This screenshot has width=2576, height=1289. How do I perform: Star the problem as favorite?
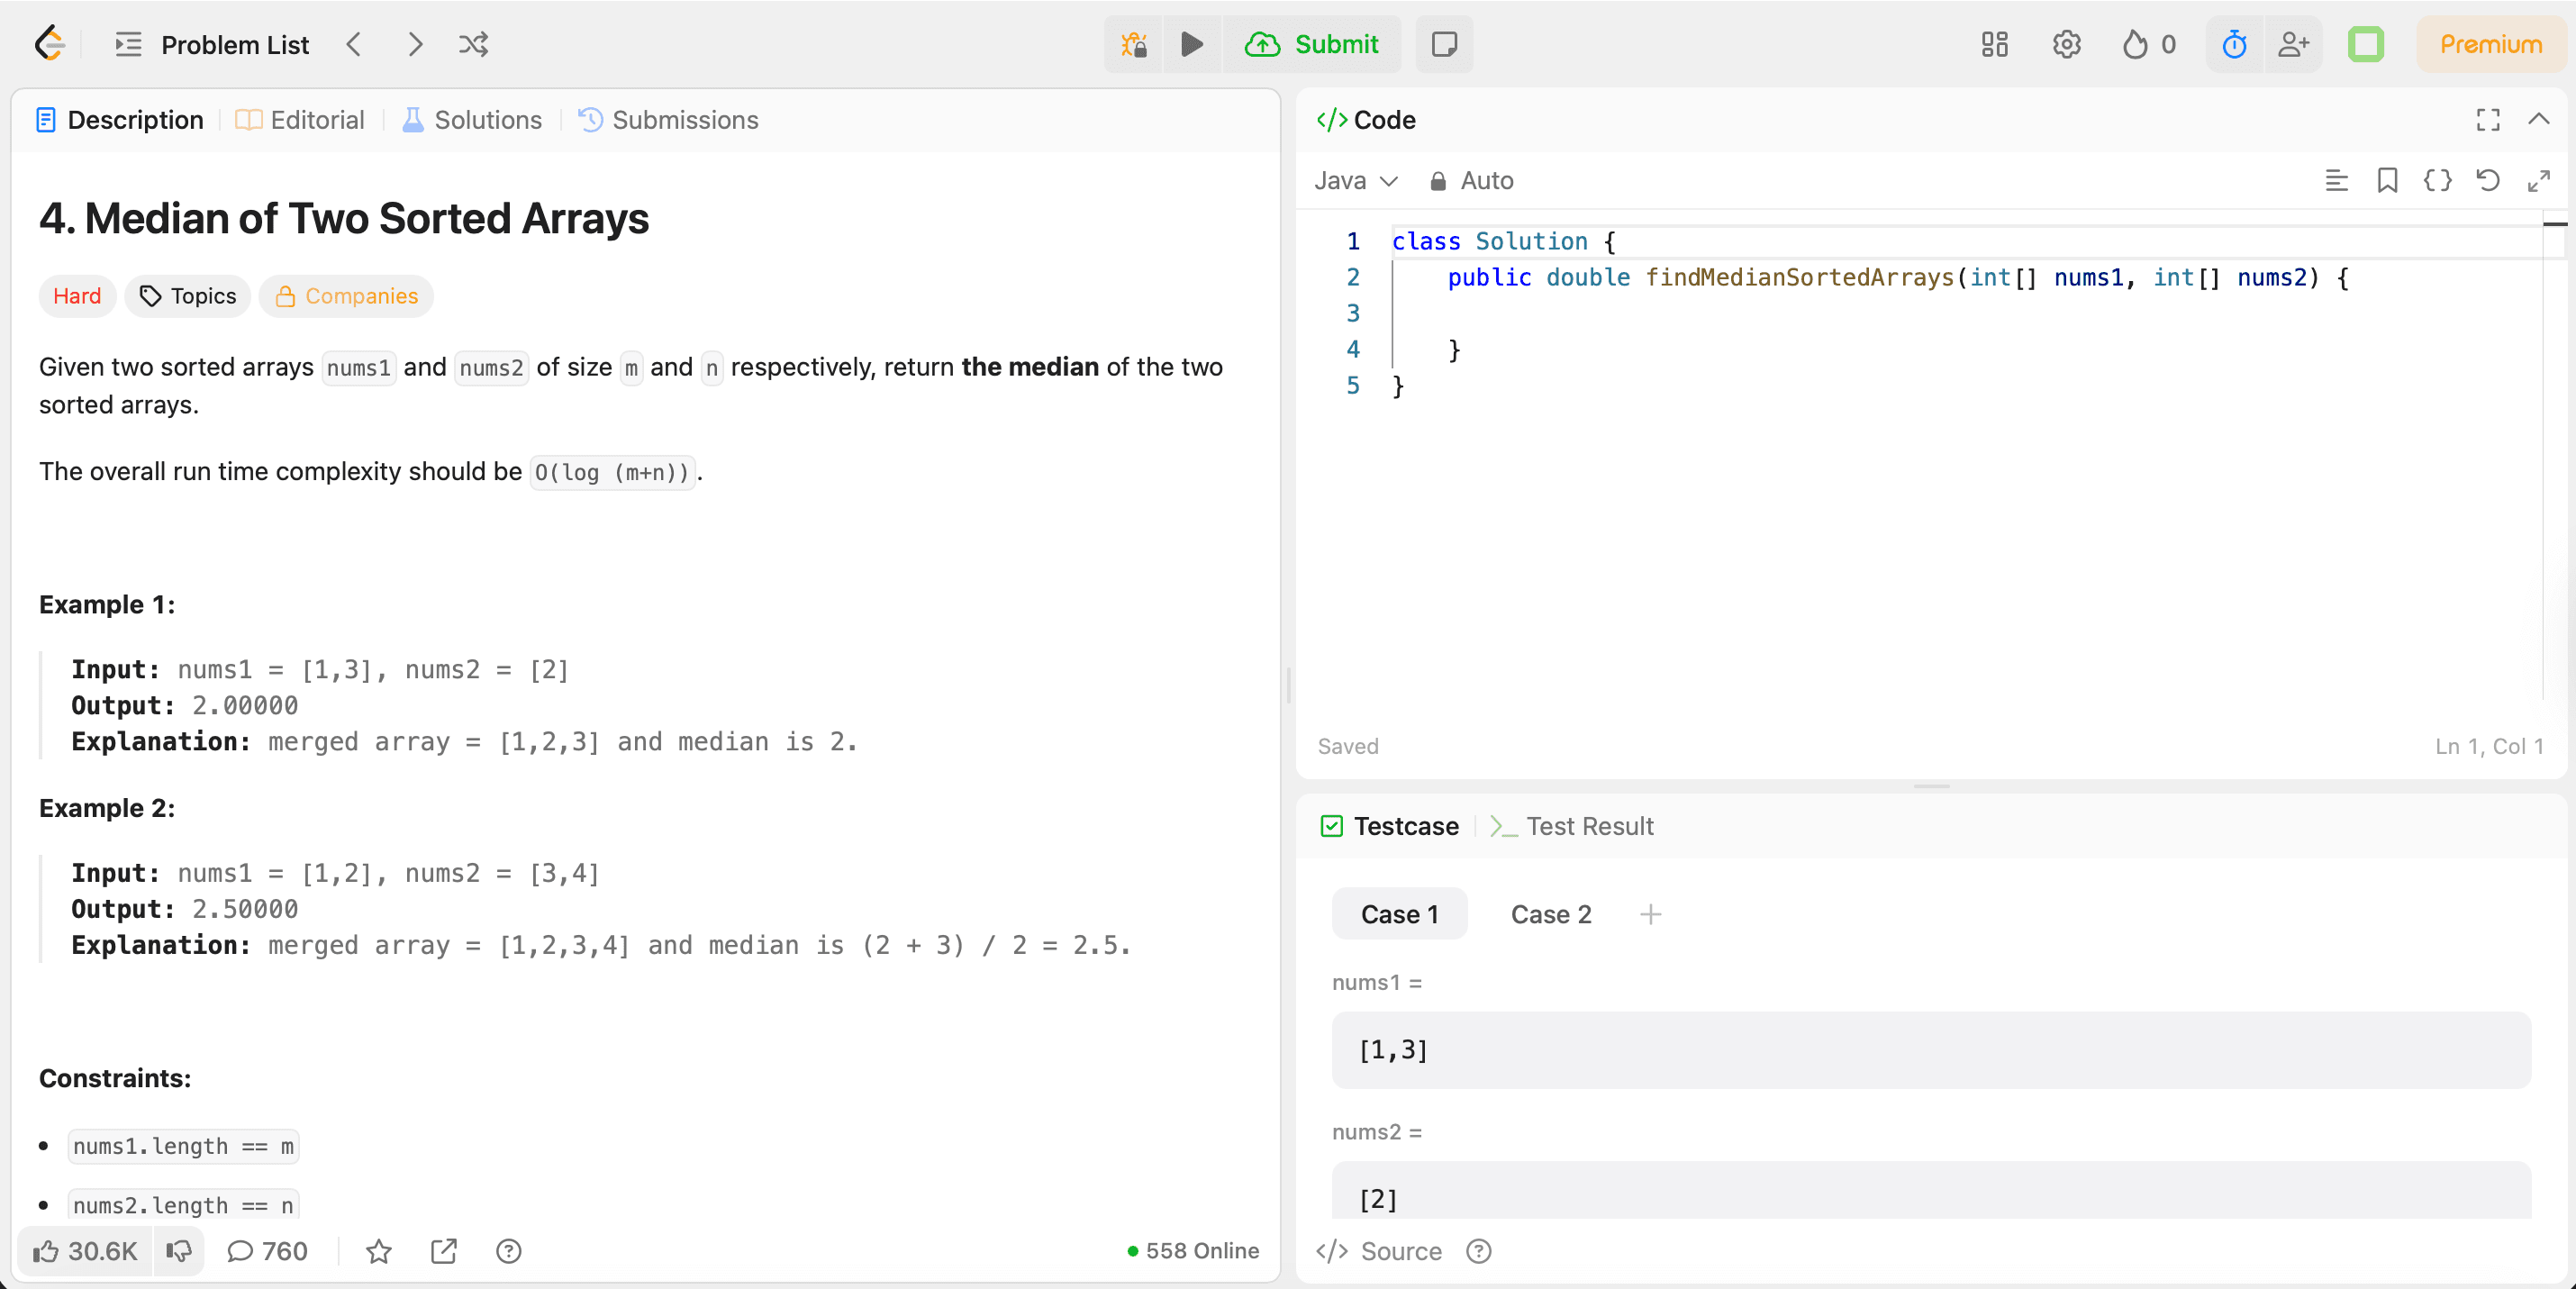378,1251
